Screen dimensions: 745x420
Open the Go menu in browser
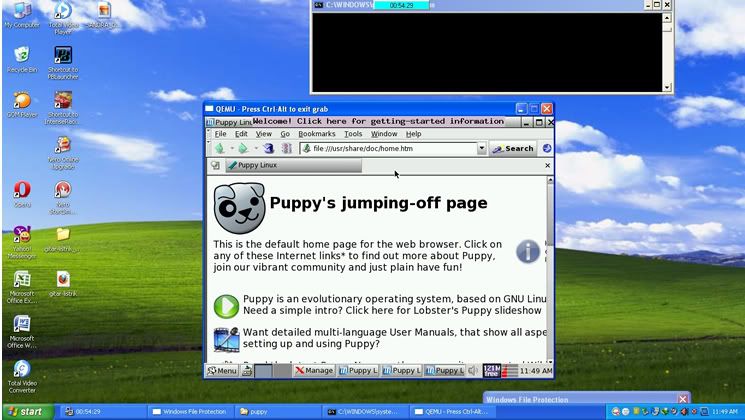(285, 134)
